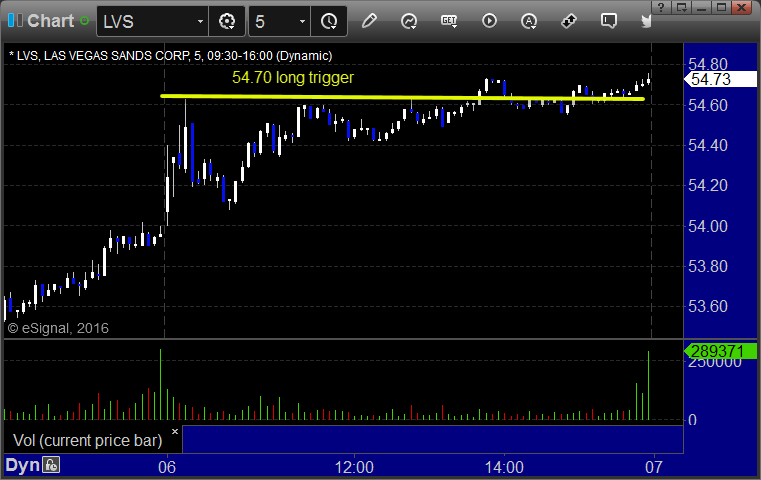Click the 54.60 price axis label
The height and width of the screenshot is (480, 761).
click(708, 105)
